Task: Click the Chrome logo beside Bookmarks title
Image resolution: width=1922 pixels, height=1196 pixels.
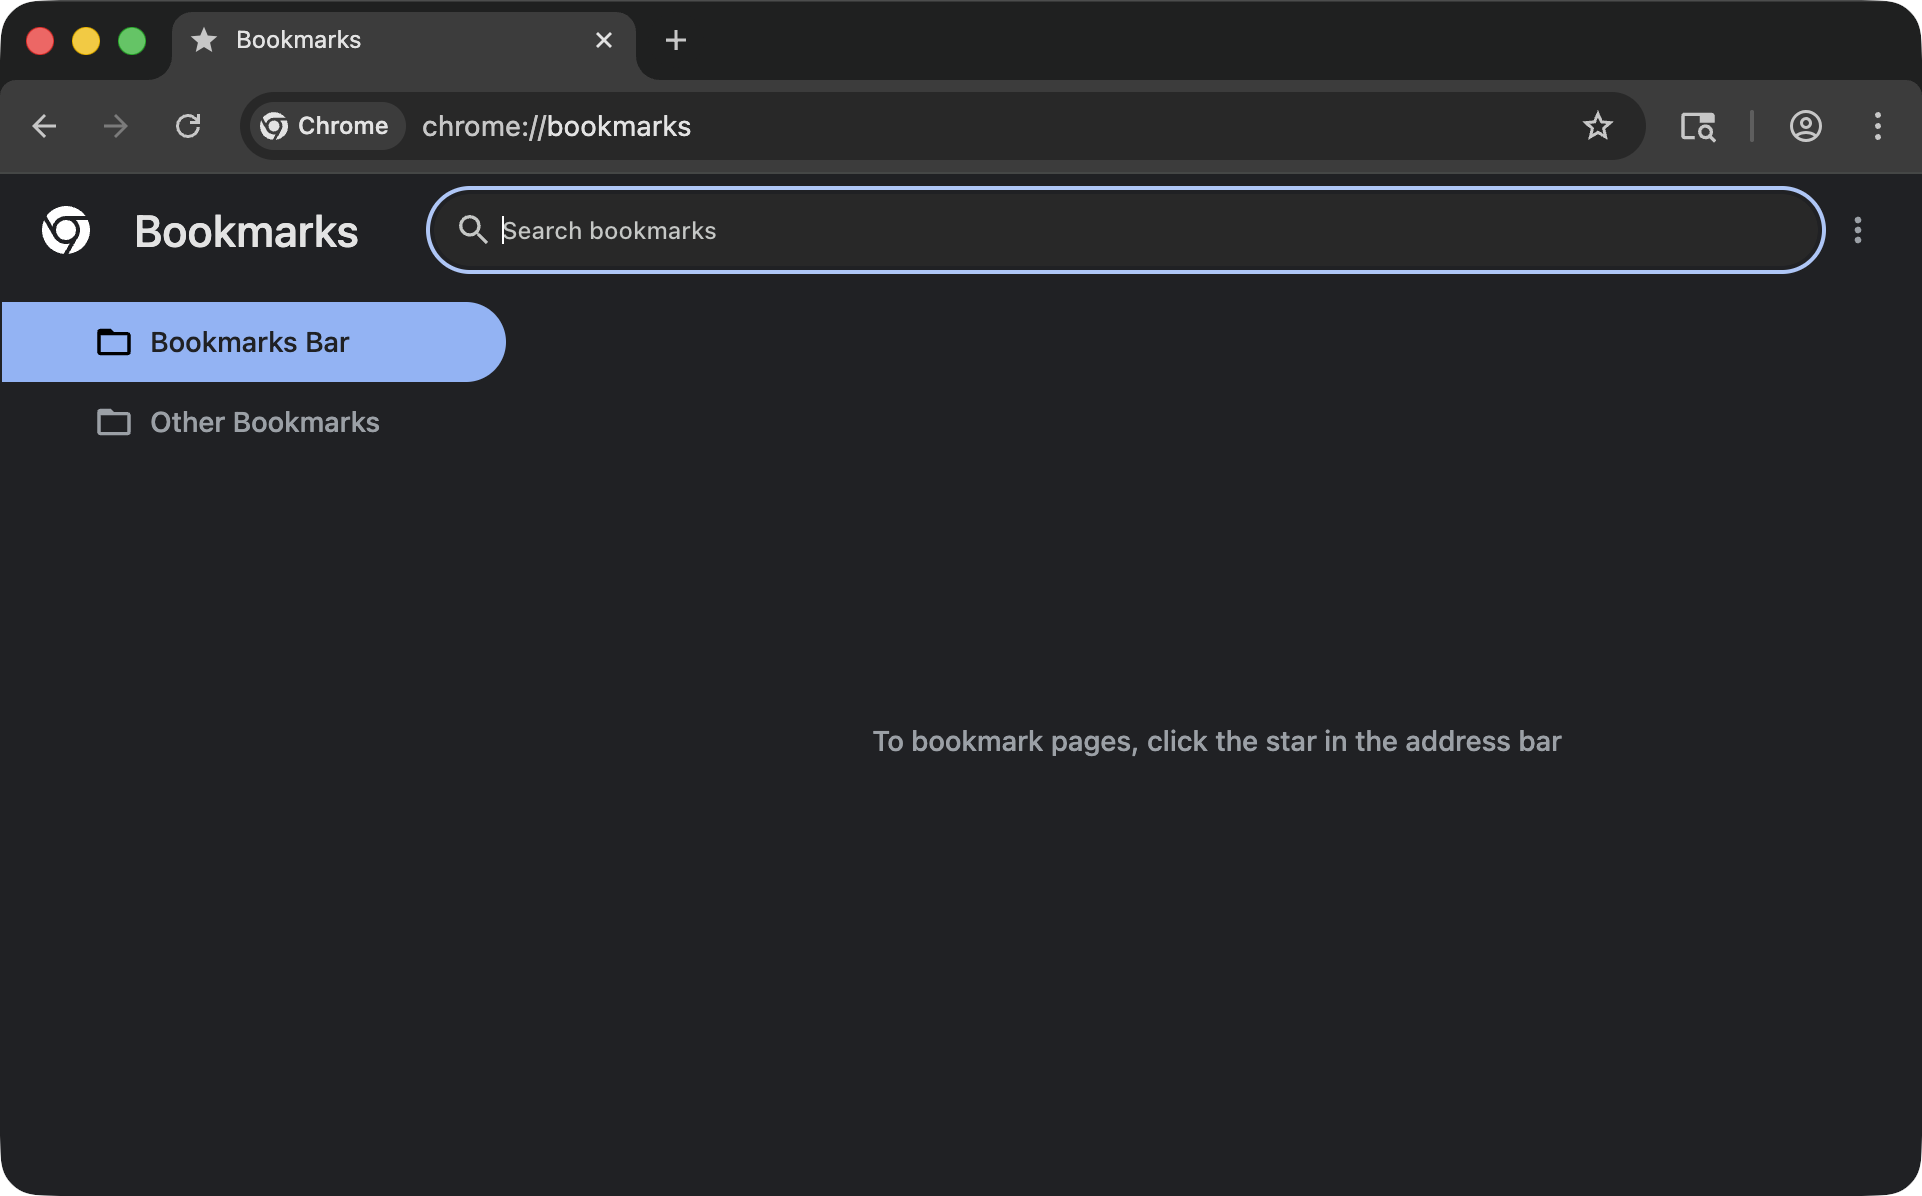Action: [66, 231]
